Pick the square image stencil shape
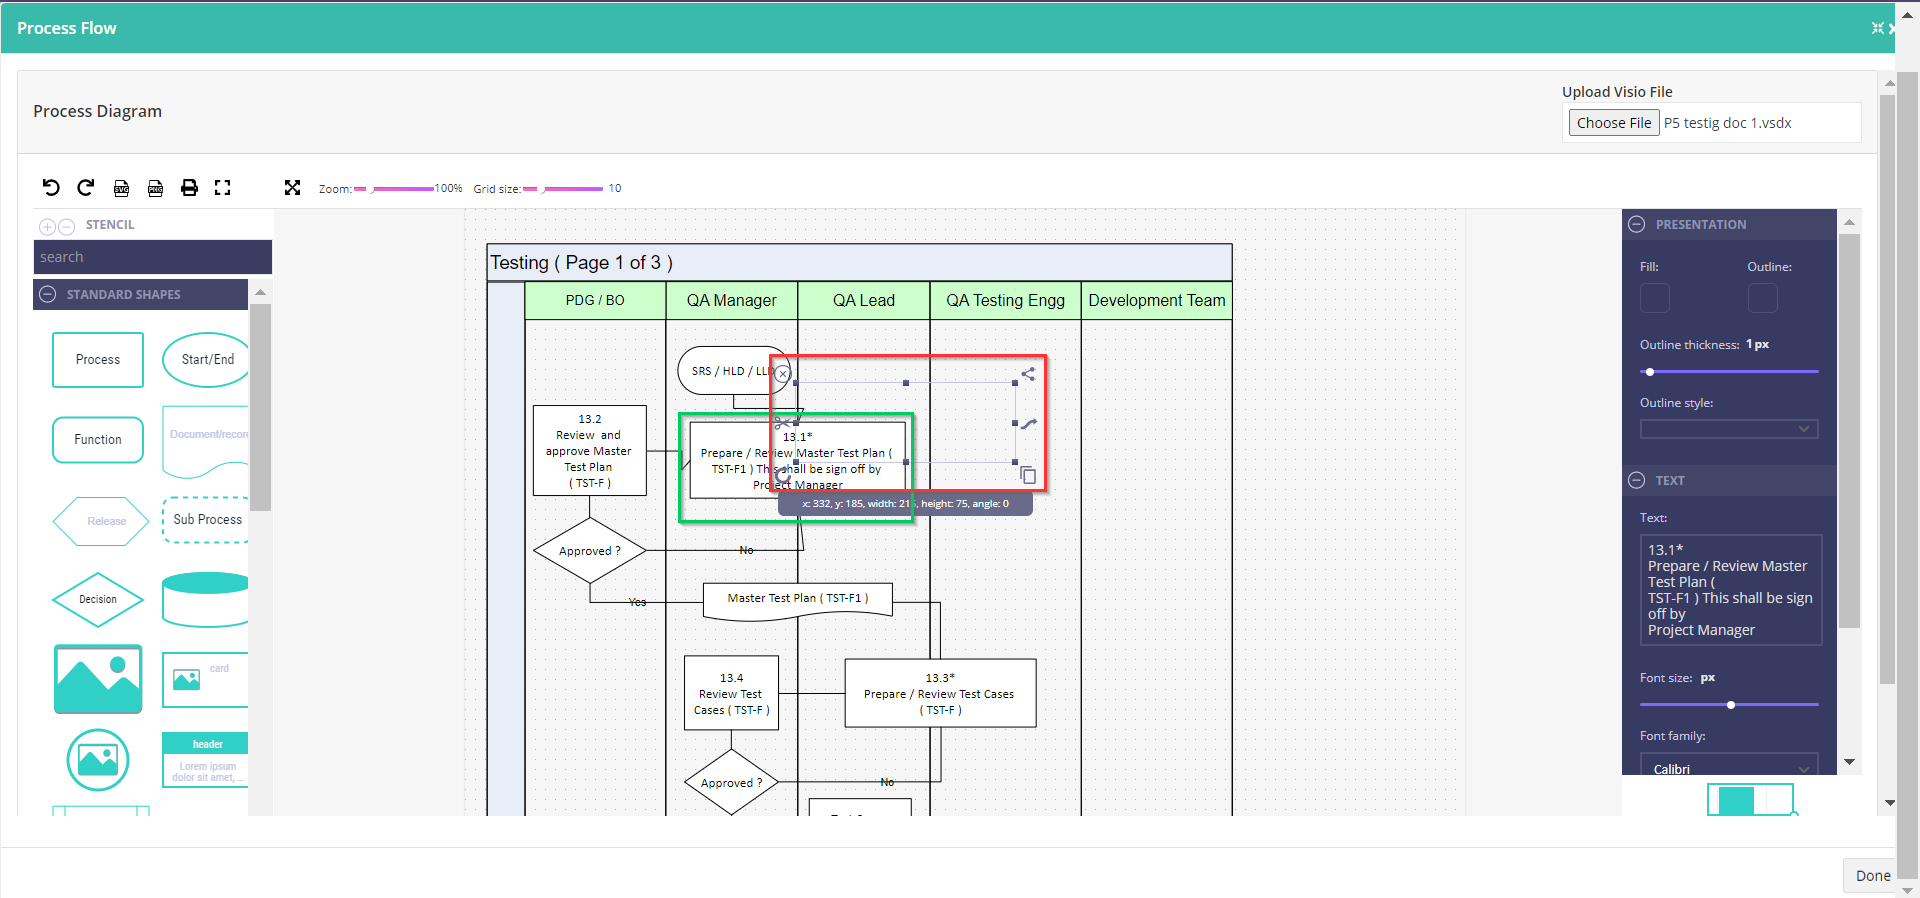 point(98,679)
